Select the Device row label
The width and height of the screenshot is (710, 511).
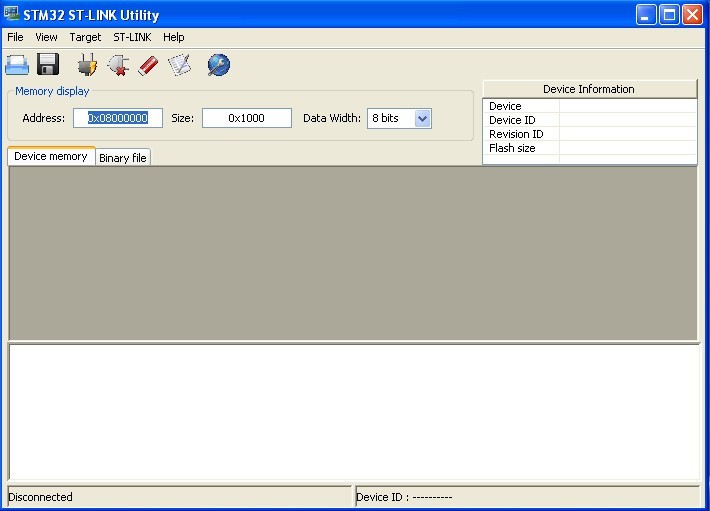tap(505, 106)
